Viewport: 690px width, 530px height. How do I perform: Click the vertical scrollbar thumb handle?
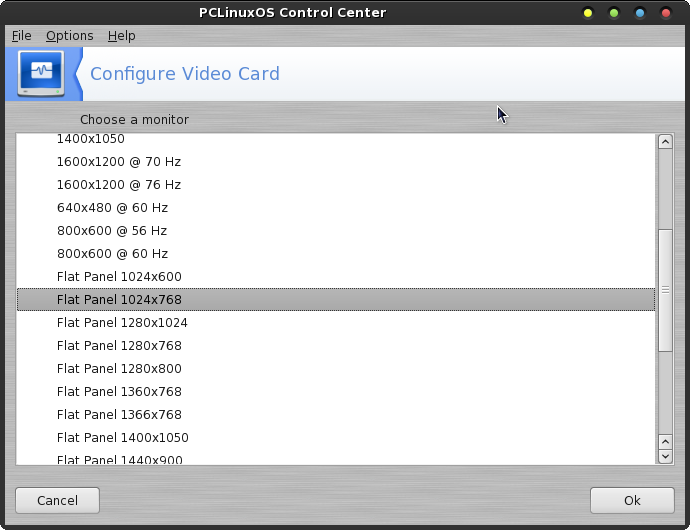pos(665,290)
